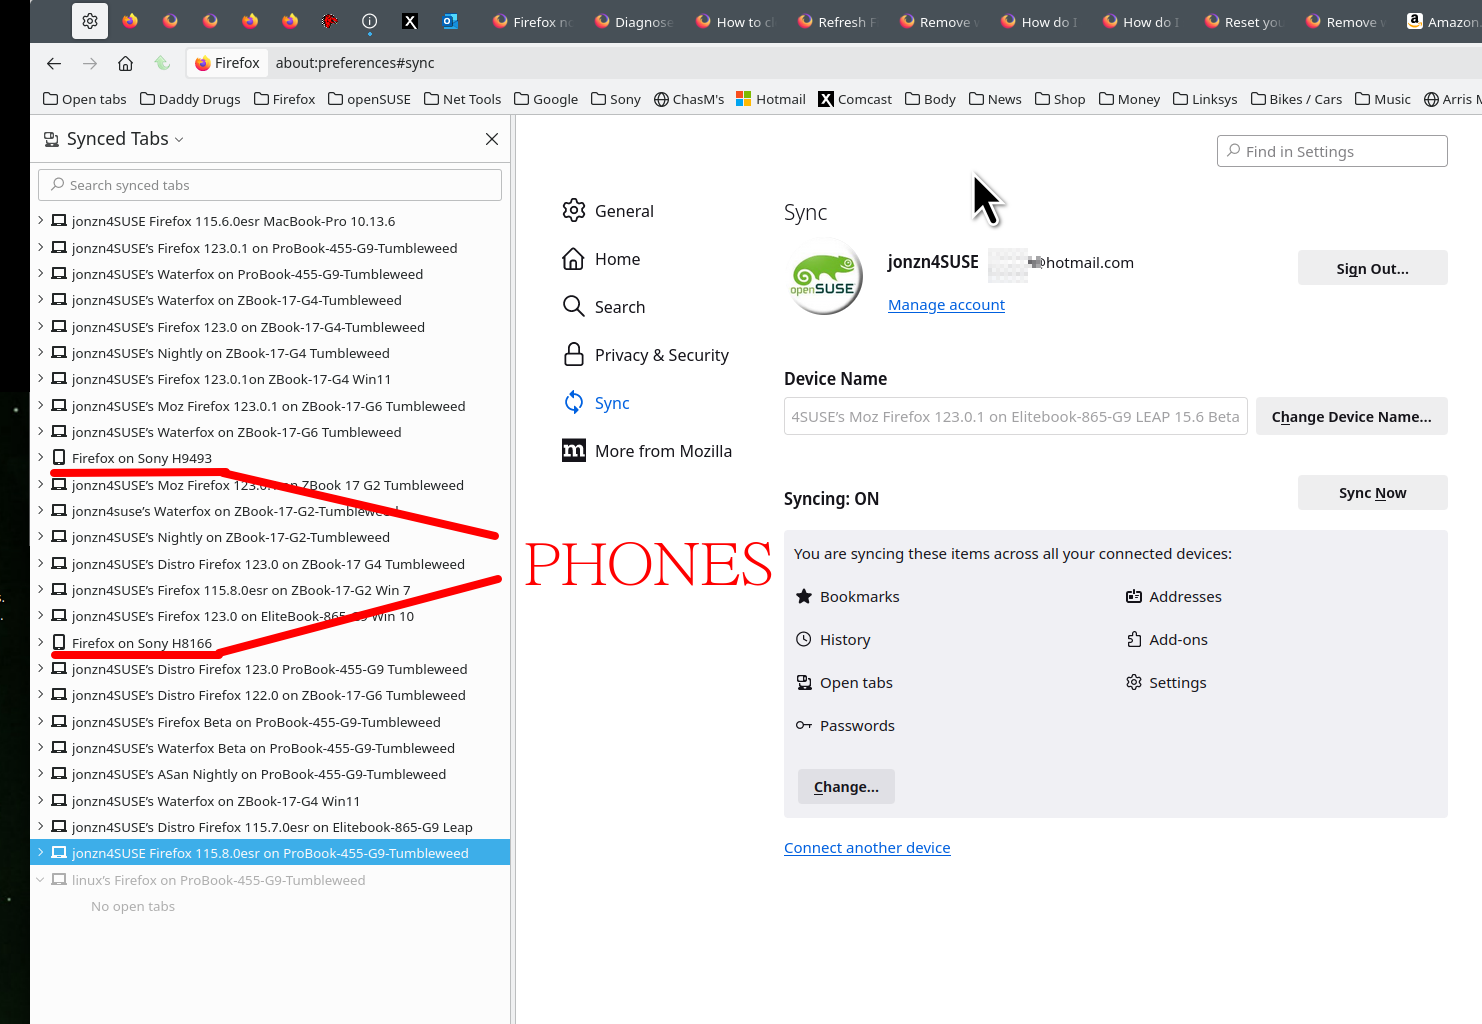
Task: Switch to the "Reset you" tab
Action: (1245, 22)
